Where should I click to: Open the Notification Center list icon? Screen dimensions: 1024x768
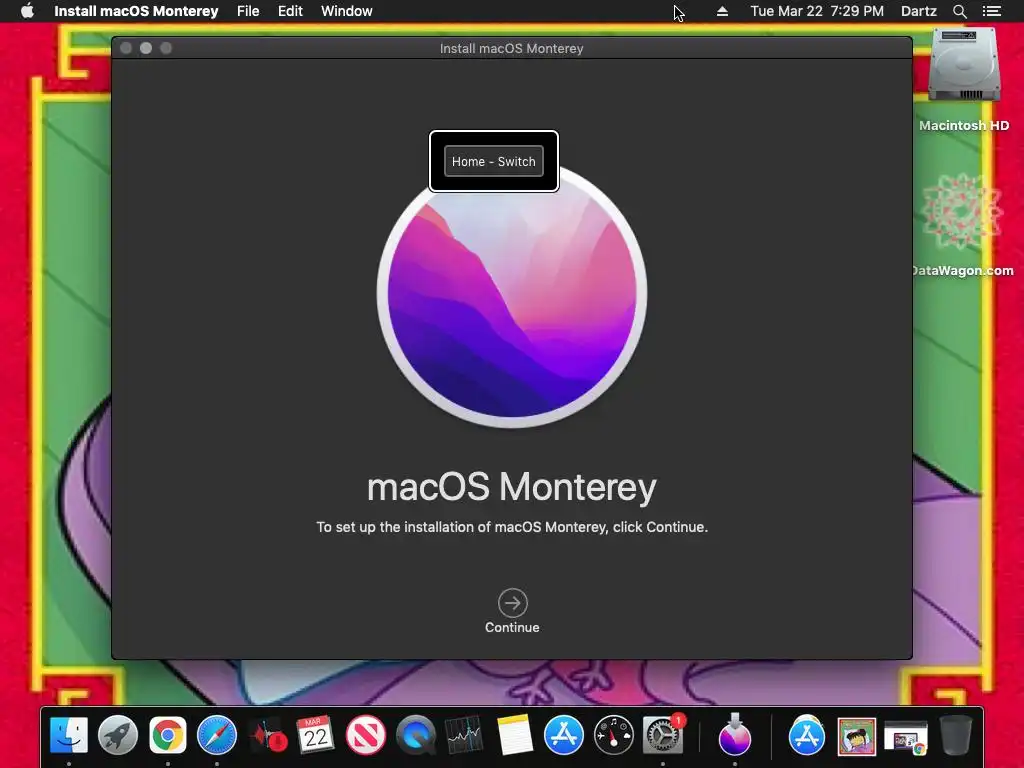991,11
